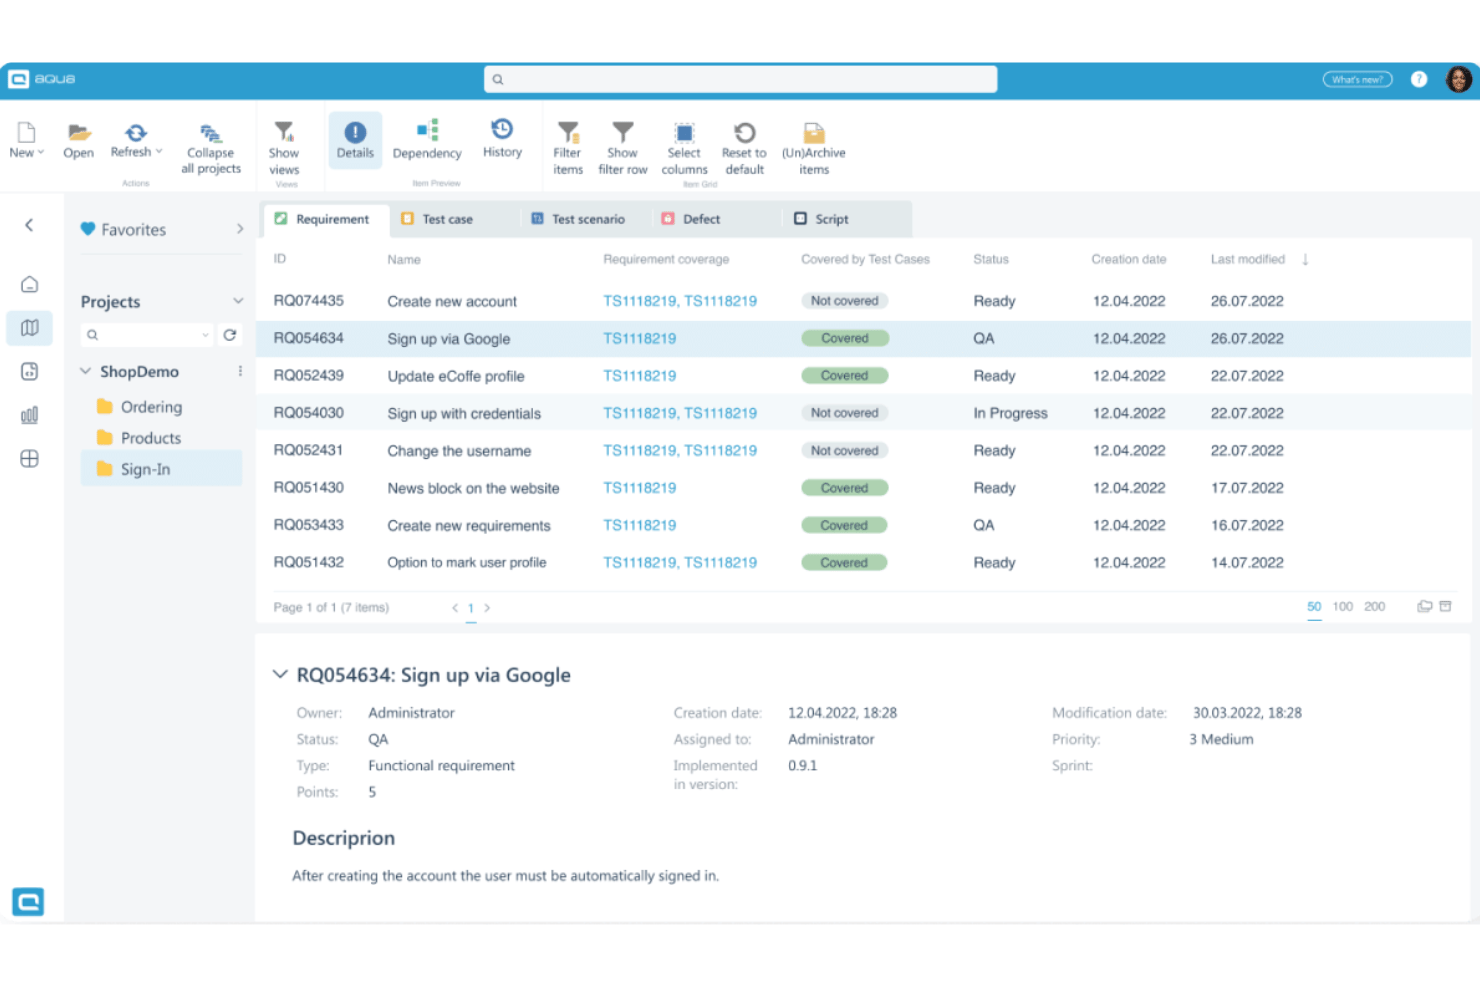Viewport: 1480px width, 987px height.
Task: Select page number 1
Action: (471, 608)
